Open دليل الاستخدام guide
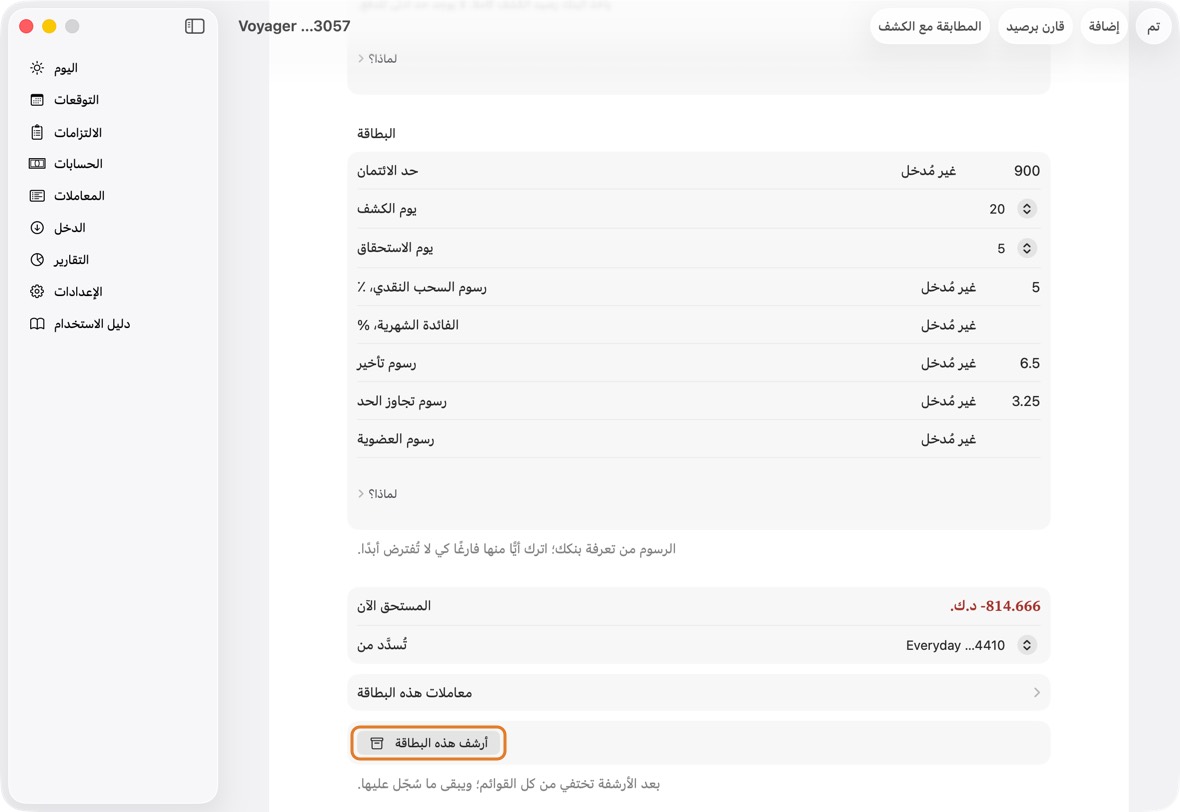The height and width of the screenshot is (812, 1180). pyautogui.click(x=113, y=324)
